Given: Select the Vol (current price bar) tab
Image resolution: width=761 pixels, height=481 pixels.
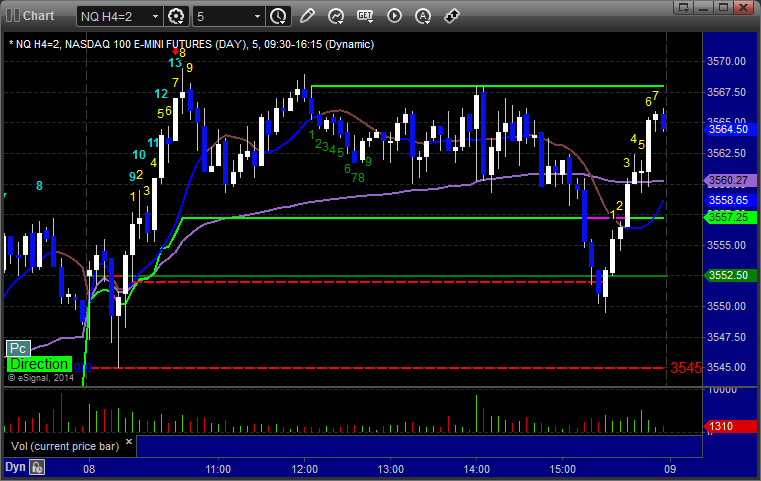Looking at the screenshot, I should [x=65, y=446].
